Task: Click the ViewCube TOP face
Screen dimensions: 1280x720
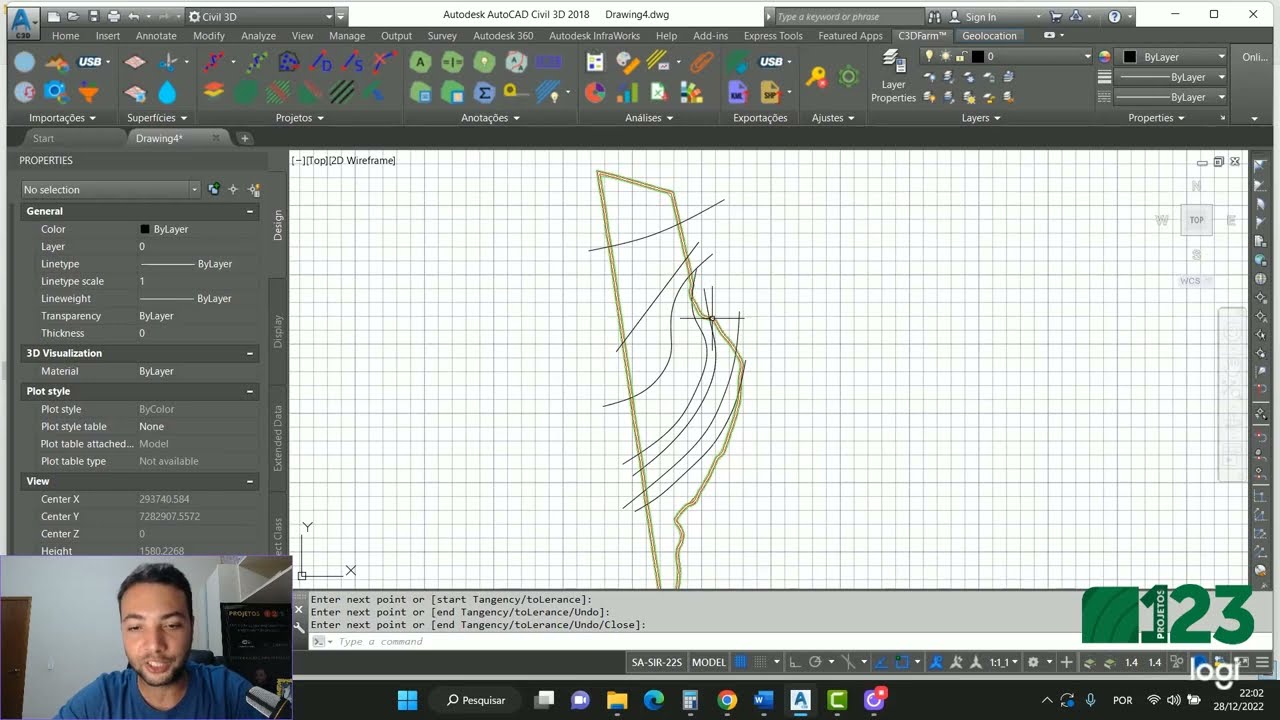Action: pyautogui.click(x=1196, y=220)
